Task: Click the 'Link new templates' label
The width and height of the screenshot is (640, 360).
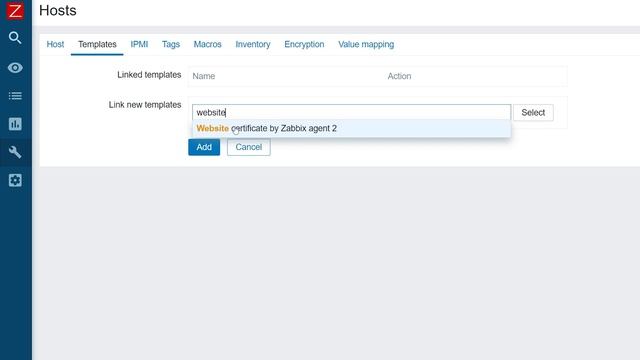Action: point(145,105)
